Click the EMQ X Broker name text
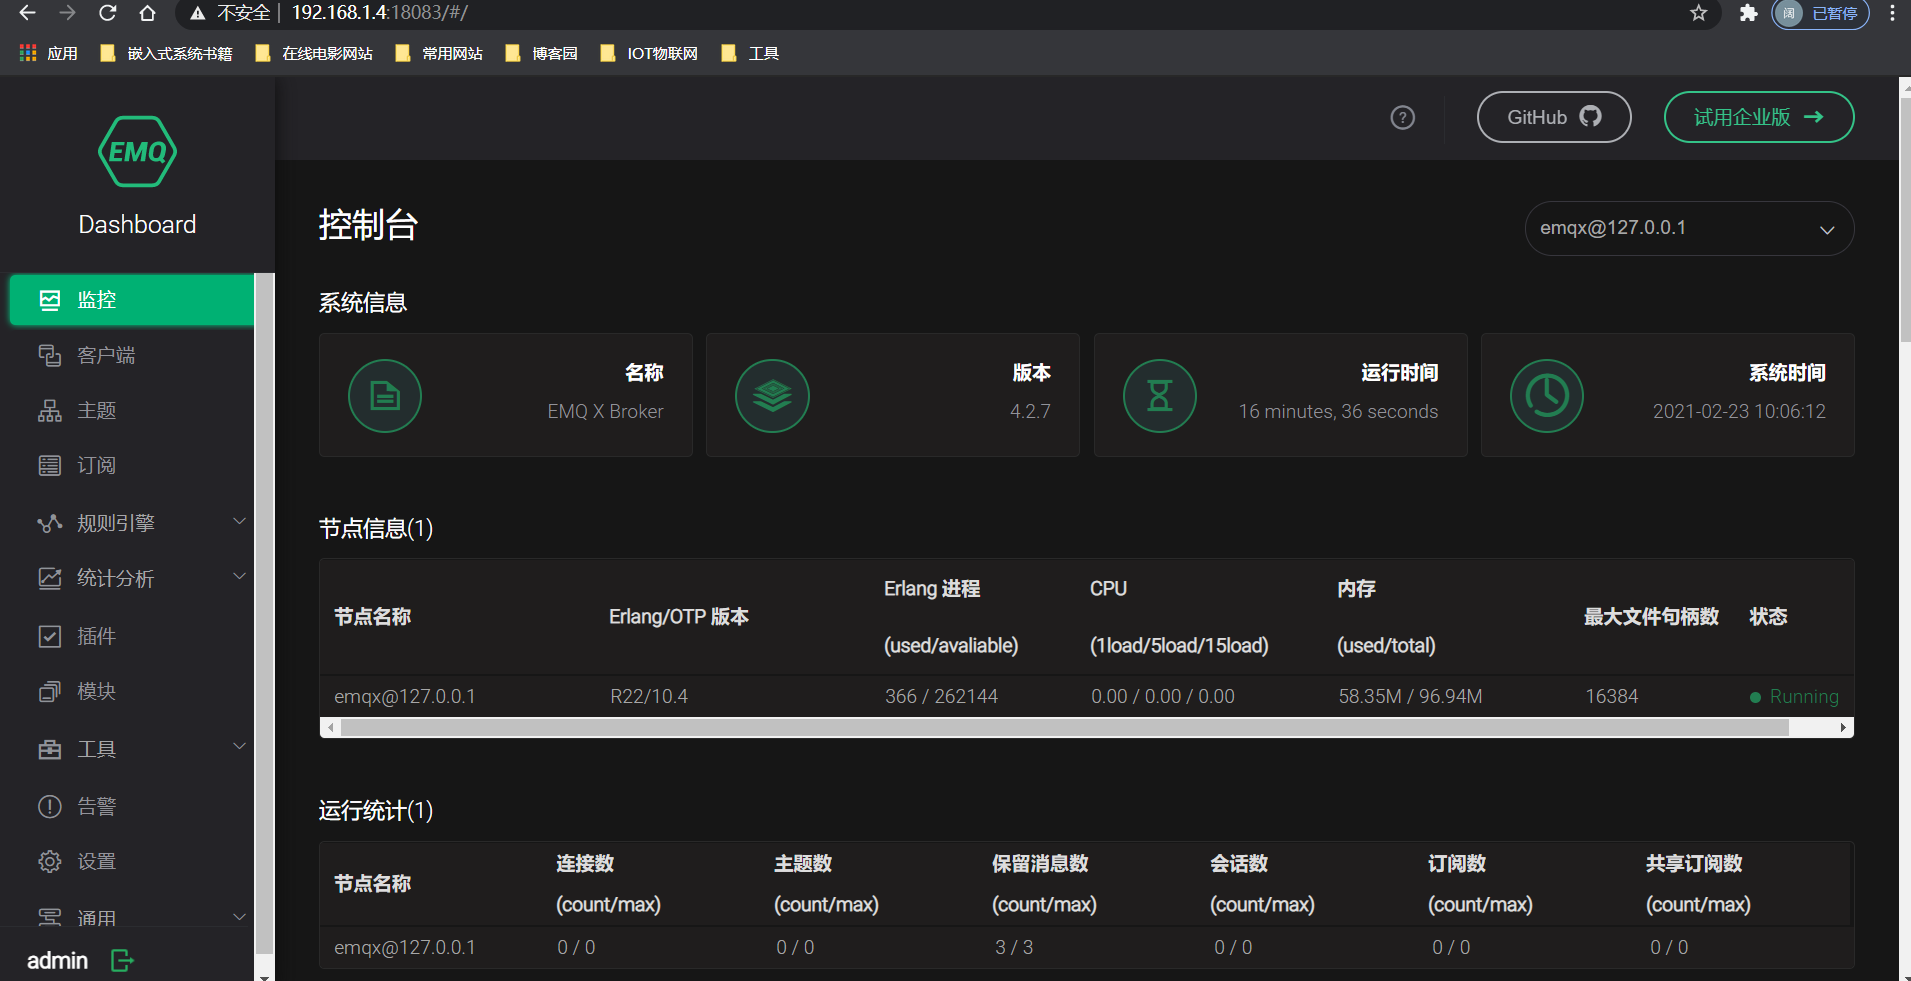Screen dimensions: 1911x981 point(605,412)
